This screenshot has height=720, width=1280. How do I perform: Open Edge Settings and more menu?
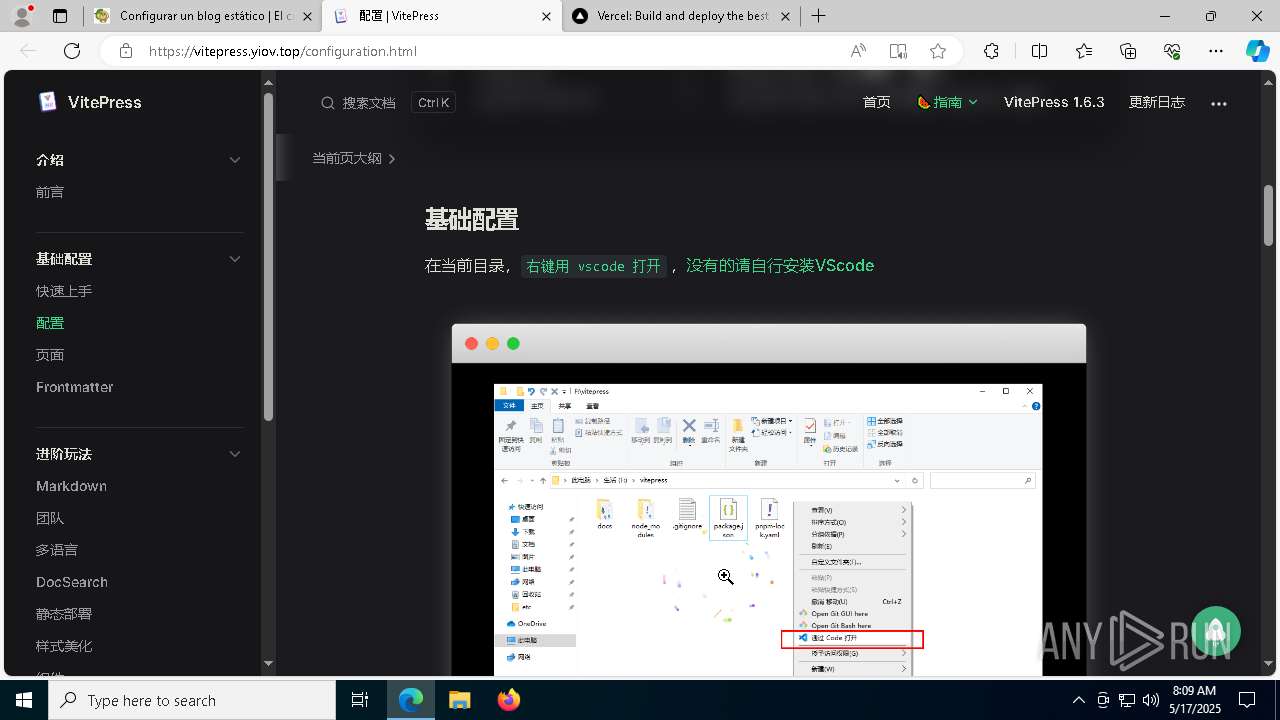tap(1216, 51)
